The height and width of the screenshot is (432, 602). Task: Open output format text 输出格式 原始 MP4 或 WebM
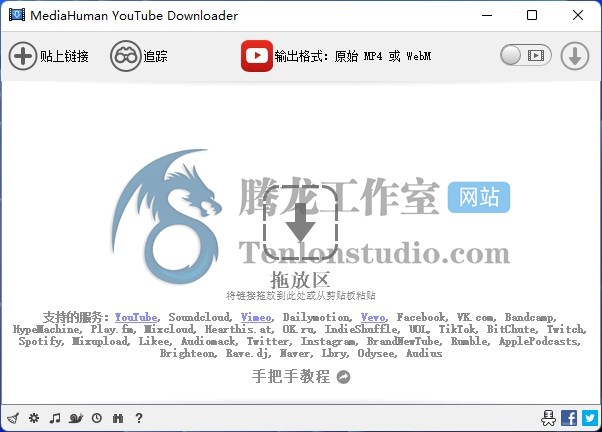coord(352,56)
